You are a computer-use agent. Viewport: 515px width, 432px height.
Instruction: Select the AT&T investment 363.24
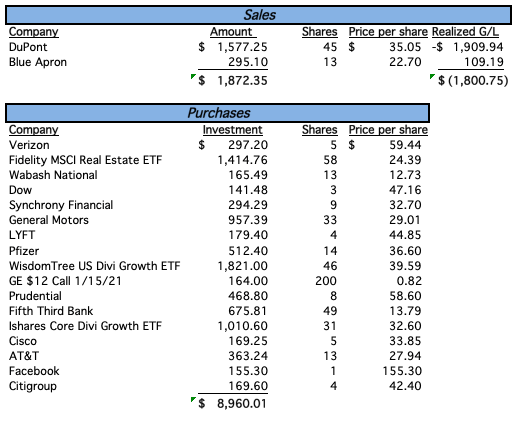248,356
